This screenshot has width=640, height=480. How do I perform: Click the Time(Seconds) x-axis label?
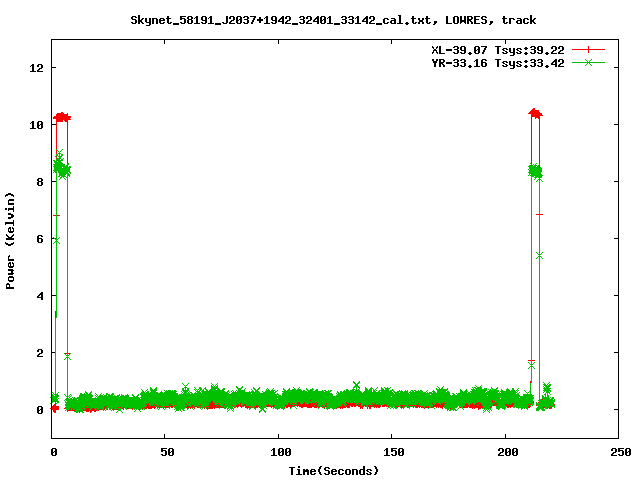[x=333, y=471]
